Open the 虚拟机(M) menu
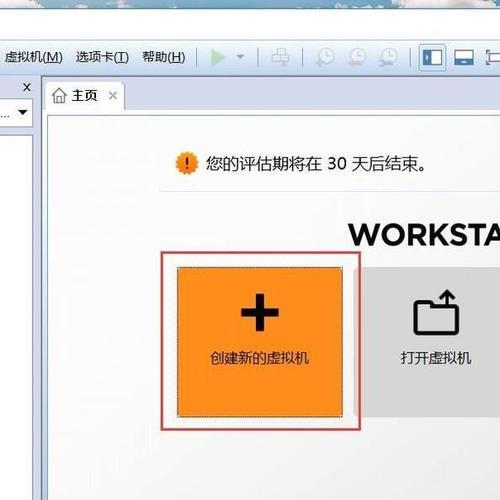The width and height of the screenshot is (500, 500). click(x=33, y=57)
